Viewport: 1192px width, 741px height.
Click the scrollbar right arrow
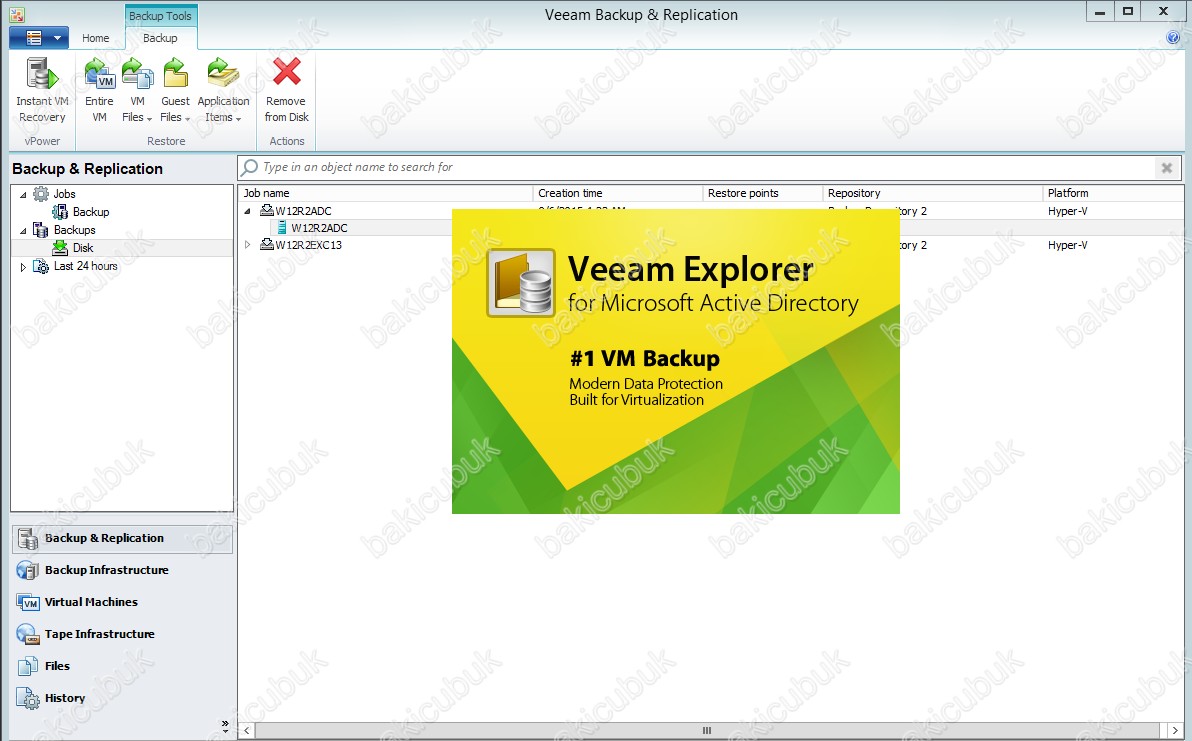pyautogui.click(x=1175, y=730)
